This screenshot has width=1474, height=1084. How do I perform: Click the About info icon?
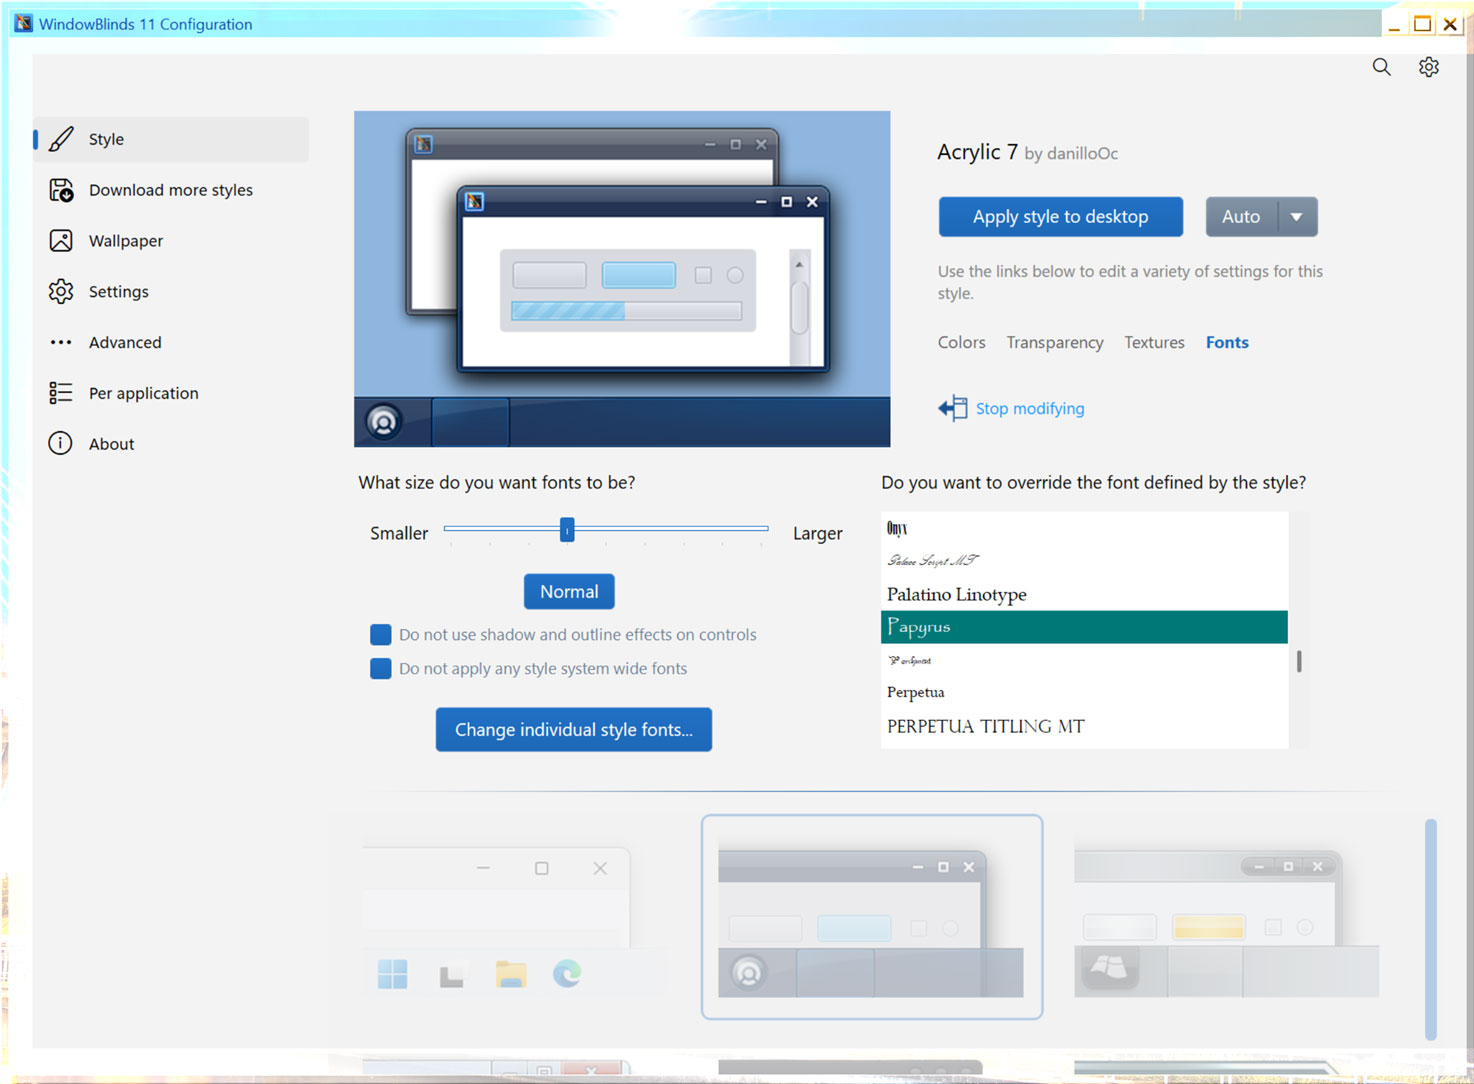click(61, 443)
